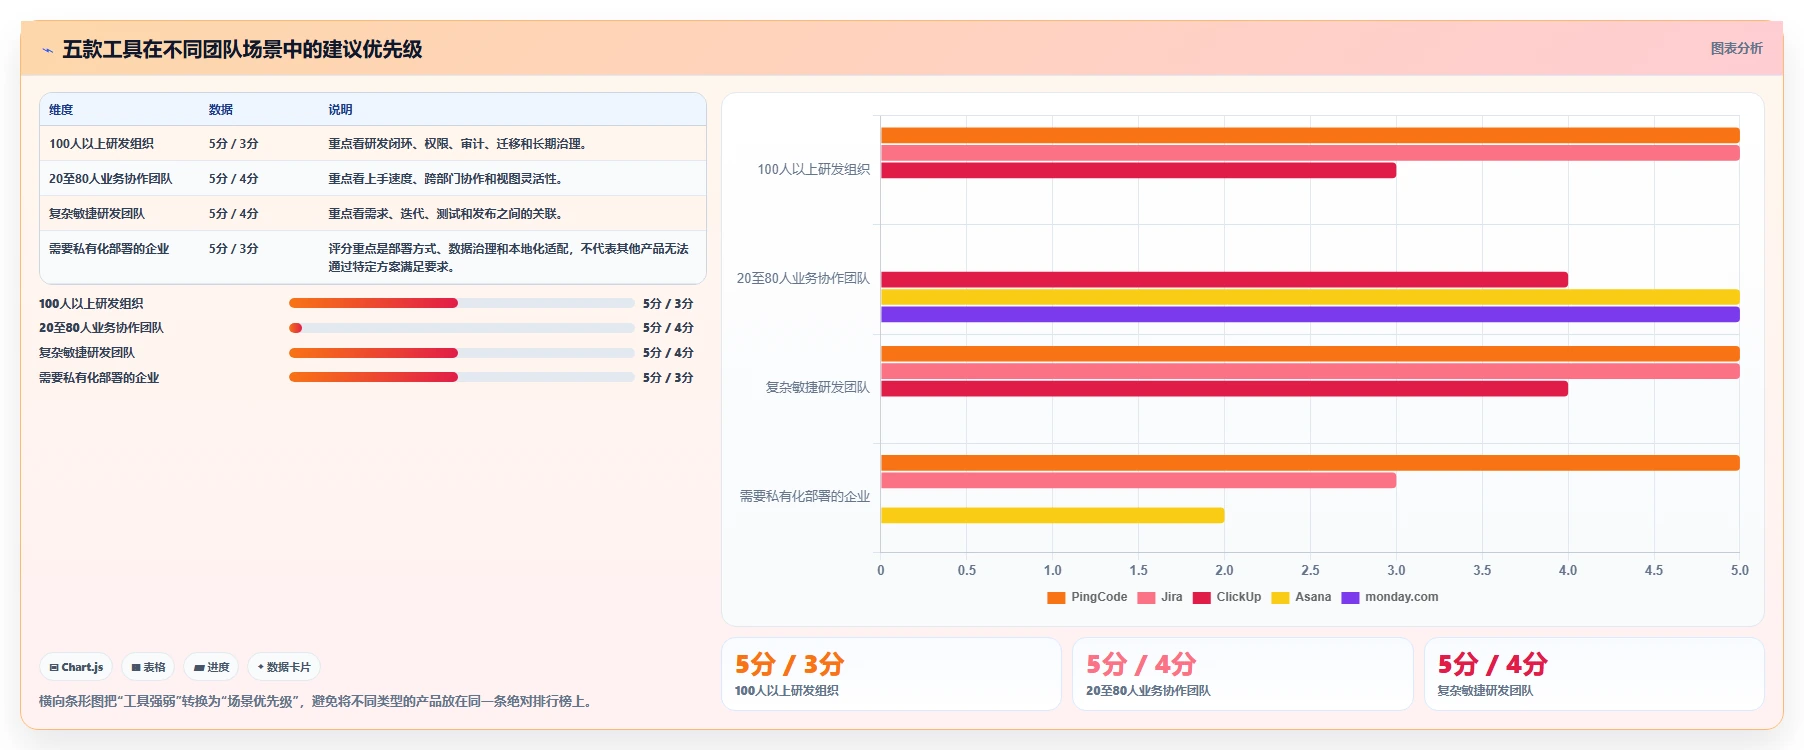Click description 重点看上手速度、跨部门协作
The width and height of the screenshot is (1804, 750).
pyautogui.click(x=447, y=179)
